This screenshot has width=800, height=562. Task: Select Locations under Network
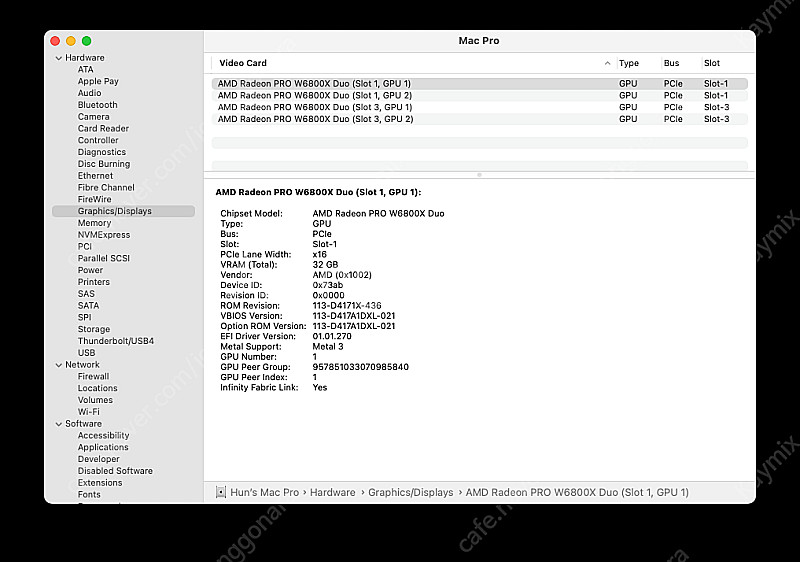point(97,388)
